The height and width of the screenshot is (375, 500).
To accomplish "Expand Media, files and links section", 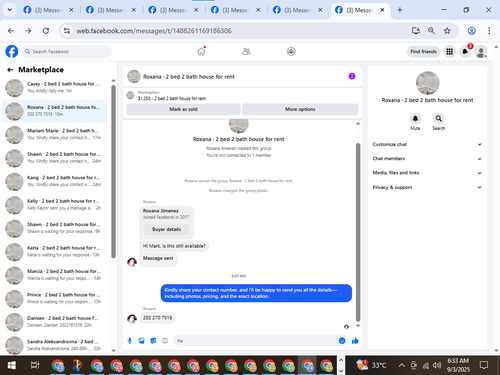I will coord(427,173).
